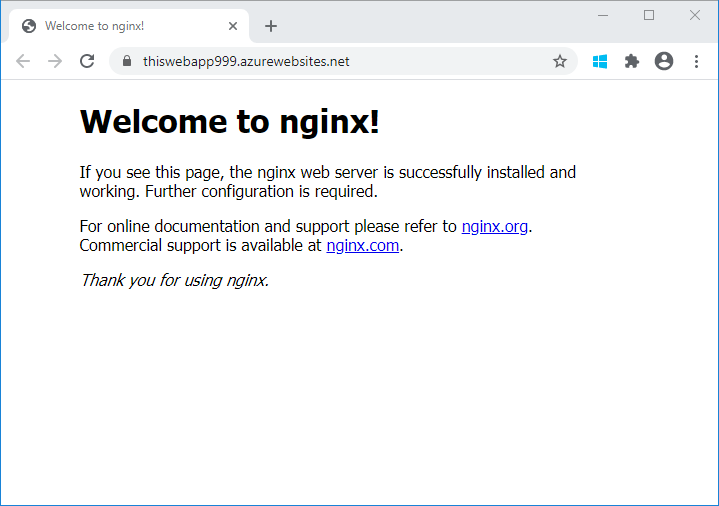Click the 'Welcome to nginx!' page heading
719x506 pixels.
tap(230, 122)
